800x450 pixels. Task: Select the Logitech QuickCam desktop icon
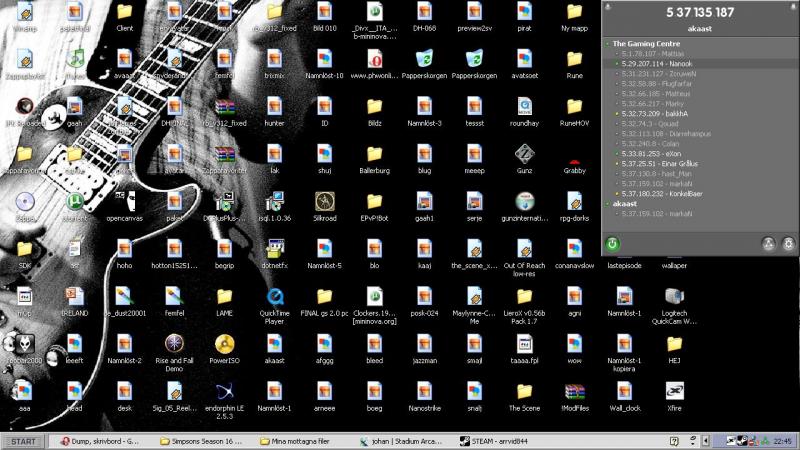point(675,298)
